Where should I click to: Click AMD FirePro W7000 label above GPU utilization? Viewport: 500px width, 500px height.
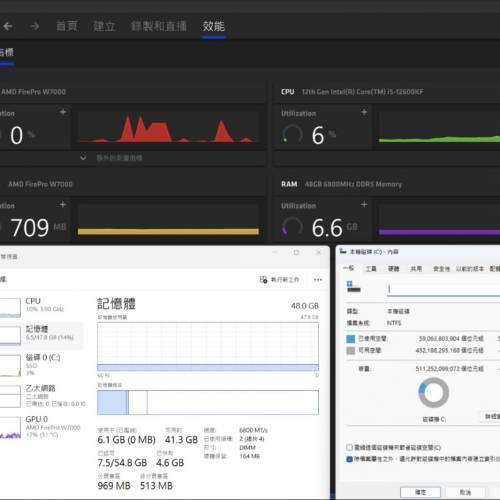click(x=33, y=92)
